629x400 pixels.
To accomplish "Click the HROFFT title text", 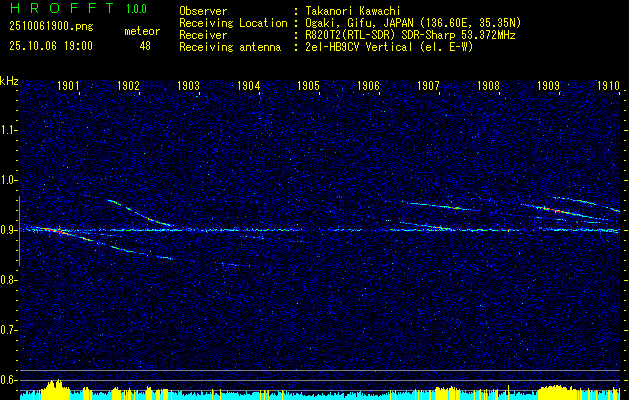I will pyautogui.click(x=62, y=8).
